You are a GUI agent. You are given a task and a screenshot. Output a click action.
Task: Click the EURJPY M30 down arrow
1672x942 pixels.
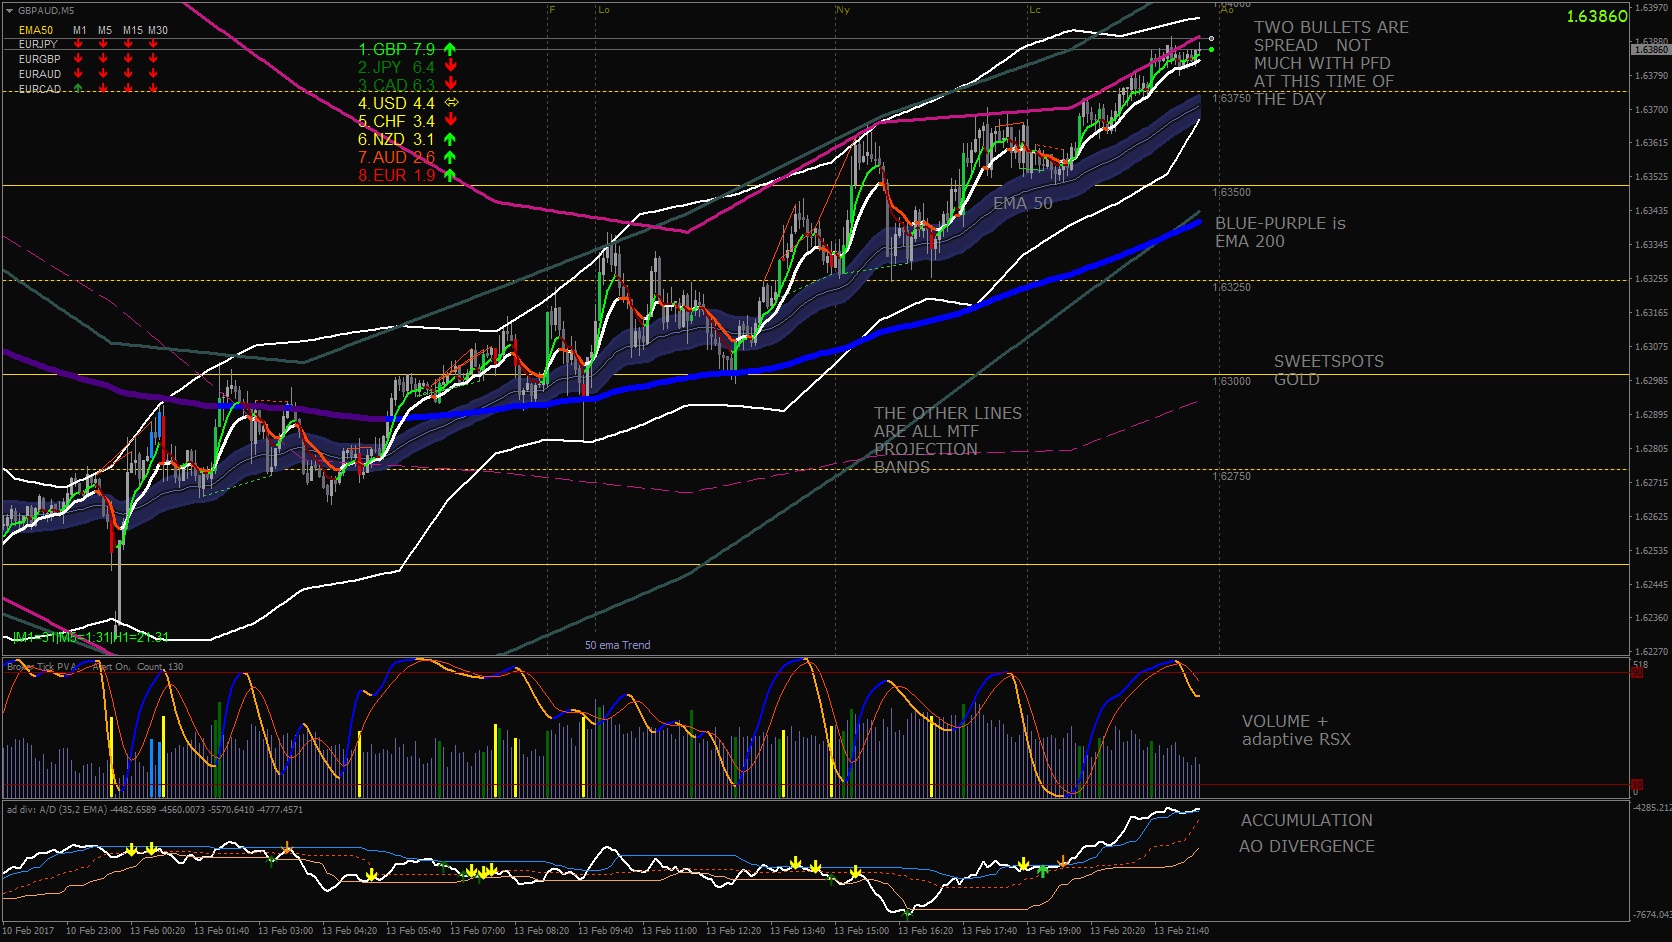(x=153, y=44)
